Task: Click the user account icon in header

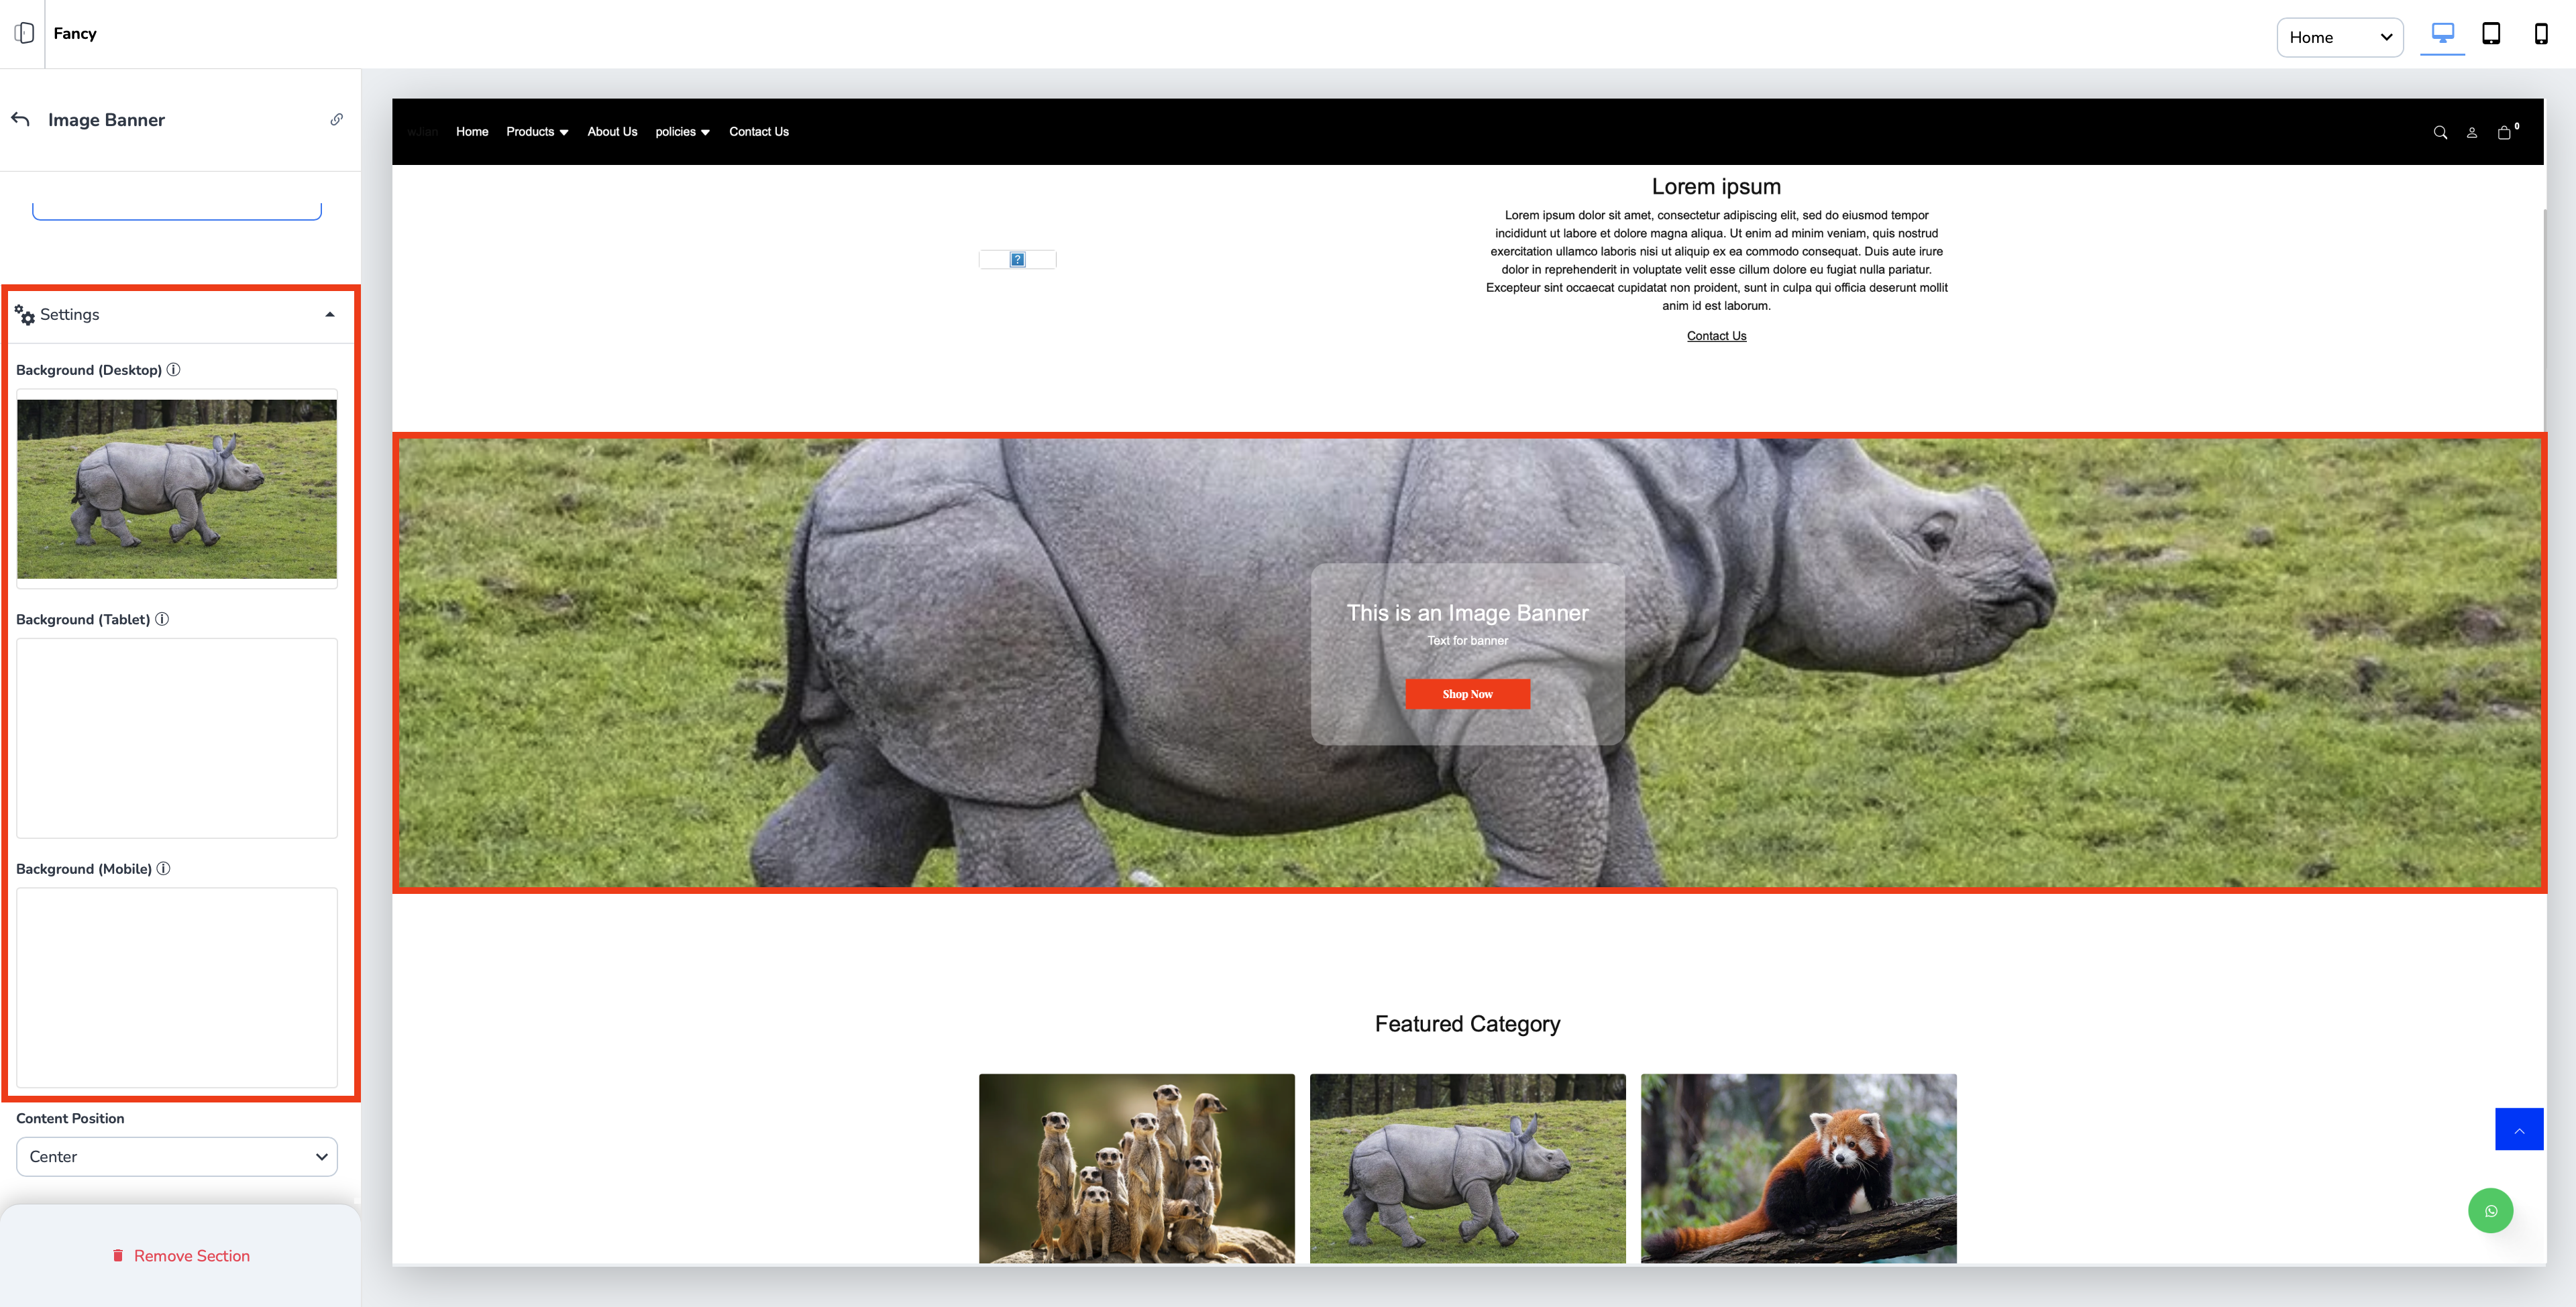Action: click(2471, 133)
